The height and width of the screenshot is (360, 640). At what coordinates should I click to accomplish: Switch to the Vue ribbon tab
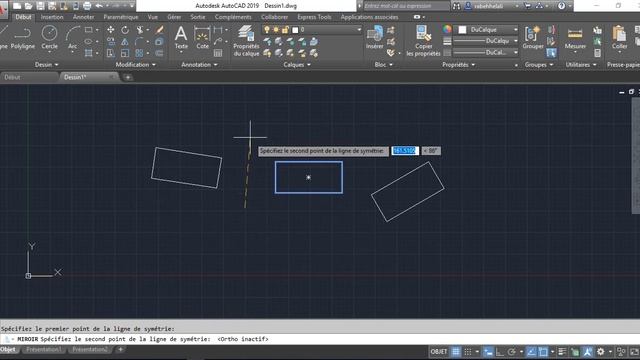(153, 17)
